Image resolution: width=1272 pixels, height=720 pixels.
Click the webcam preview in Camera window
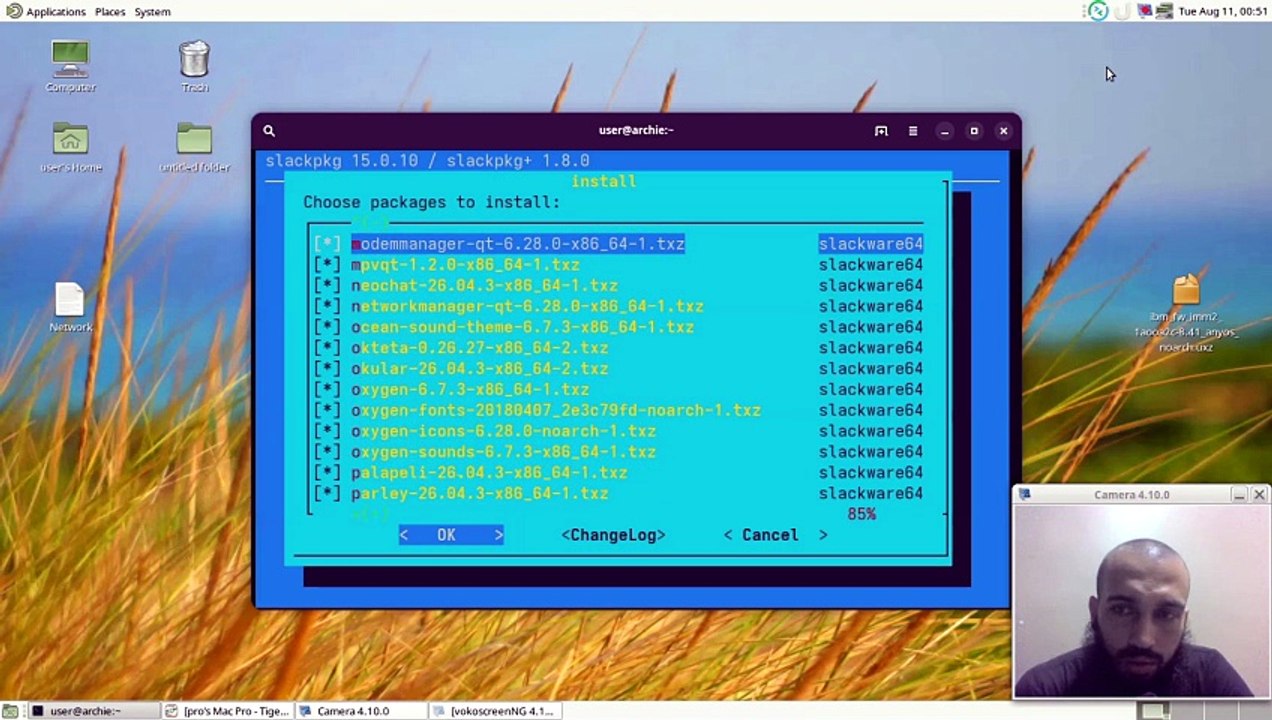point(1141,601)
